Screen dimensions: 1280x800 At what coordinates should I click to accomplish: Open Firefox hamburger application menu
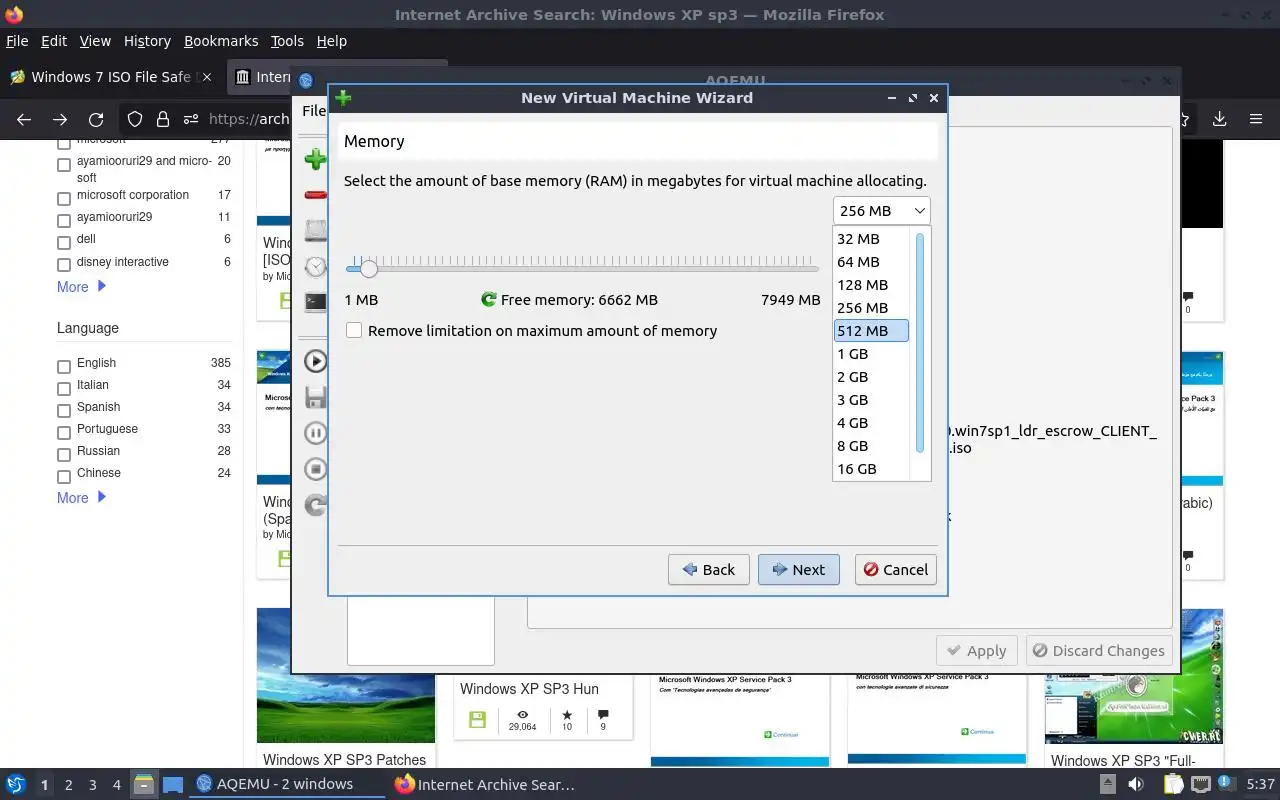coord(1256,119)
